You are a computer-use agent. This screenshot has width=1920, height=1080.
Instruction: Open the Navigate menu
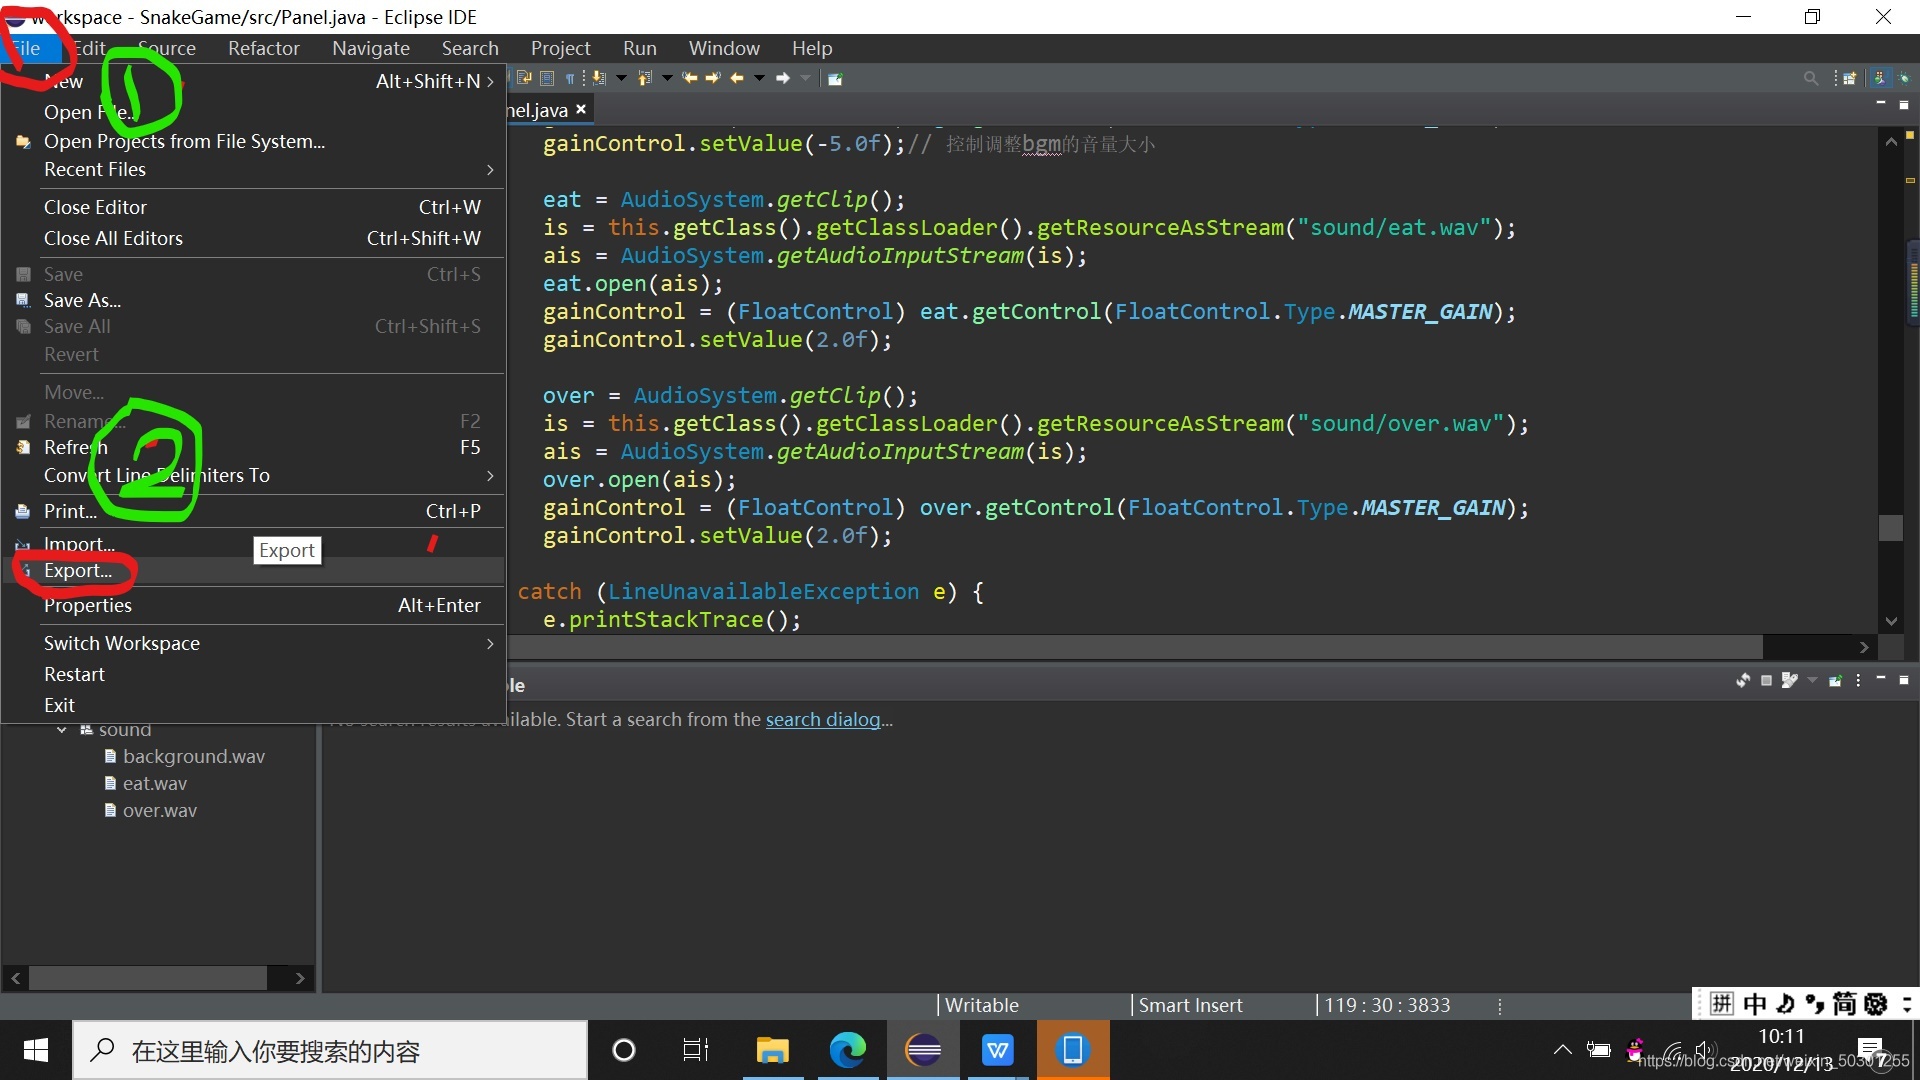pos(371,48)
